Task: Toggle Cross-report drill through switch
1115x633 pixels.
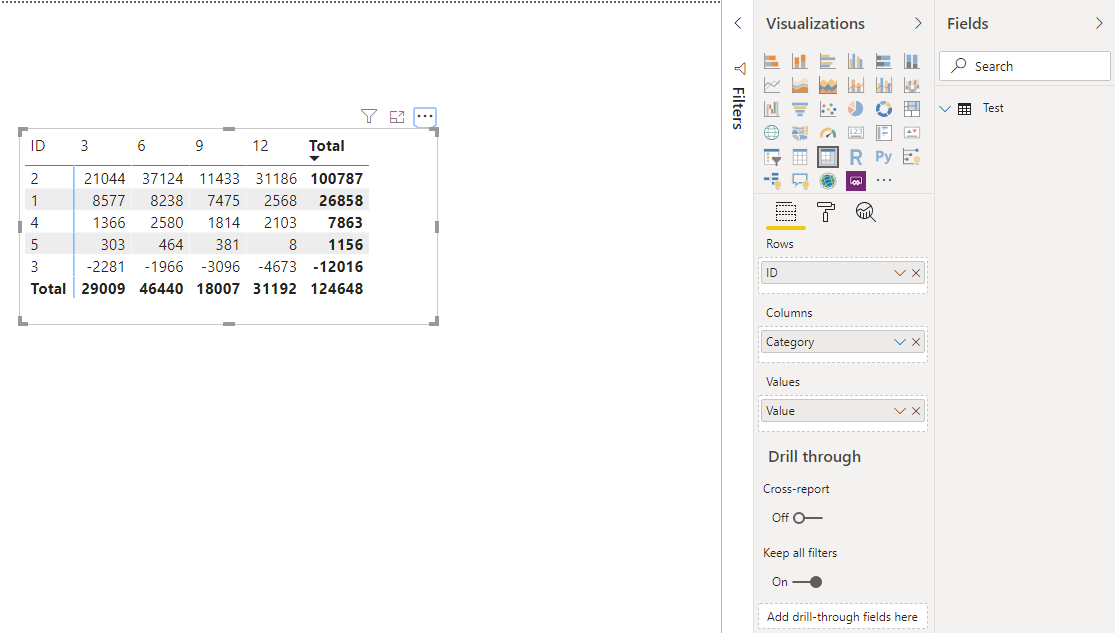Action: click(x=807, y=518)
